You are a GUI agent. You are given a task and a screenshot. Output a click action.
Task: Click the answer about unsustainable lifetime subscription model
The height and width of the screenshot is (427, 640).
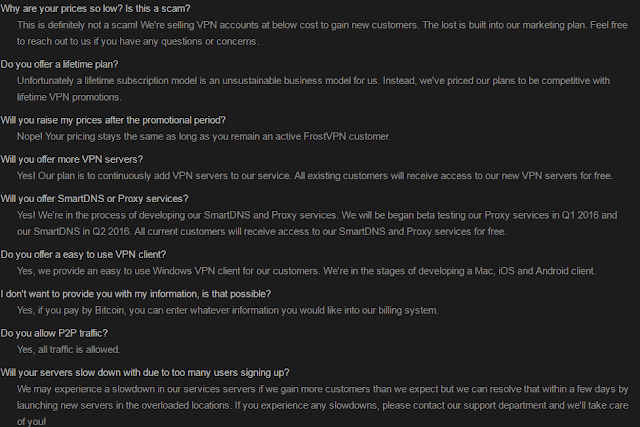(313, 89)
